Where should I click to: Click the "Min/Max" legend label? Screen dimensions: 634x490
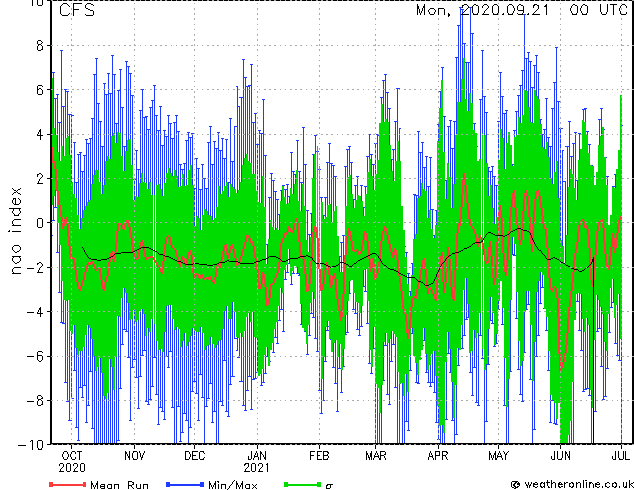point(232,485)
